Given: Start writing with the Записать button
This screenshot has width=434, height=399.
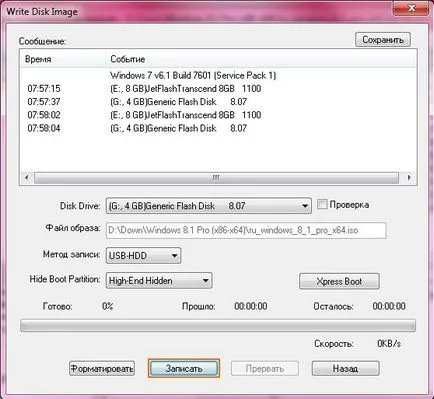Looking at the screenshot, I should 184,368.
